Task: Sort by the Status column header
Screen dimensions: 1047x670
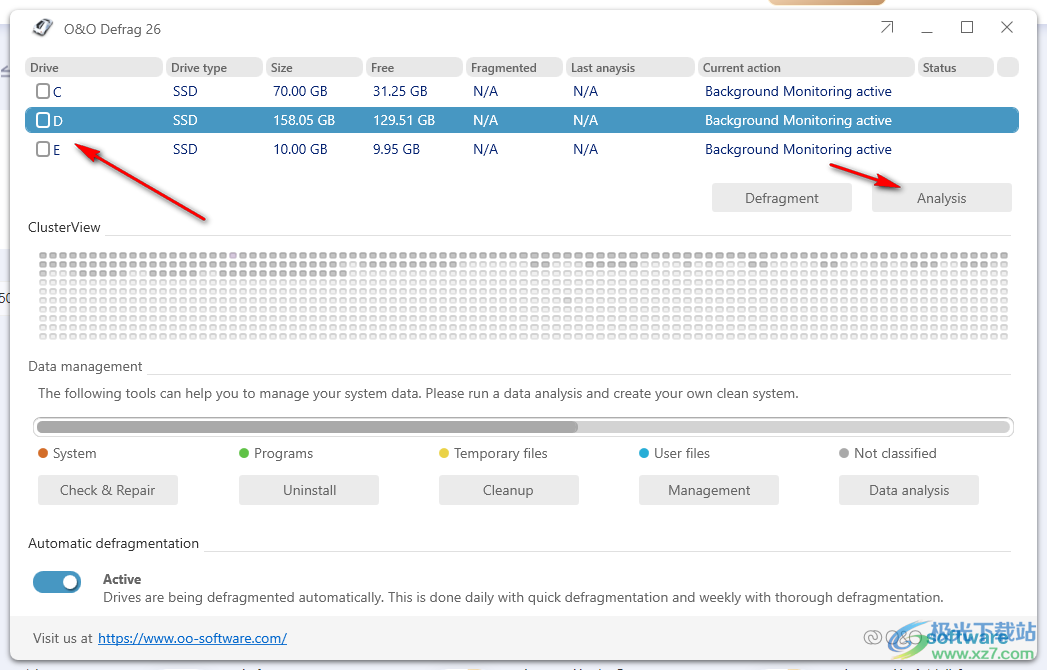Action: 956,67
